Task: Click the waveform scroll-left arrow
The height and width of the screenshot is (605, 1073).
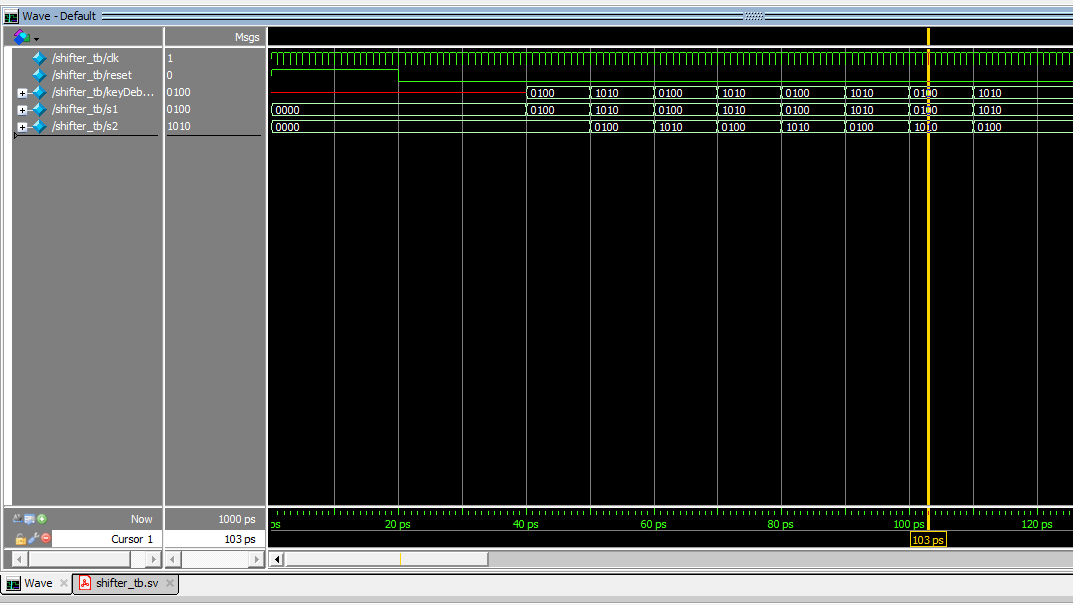Action: [276, 559]
